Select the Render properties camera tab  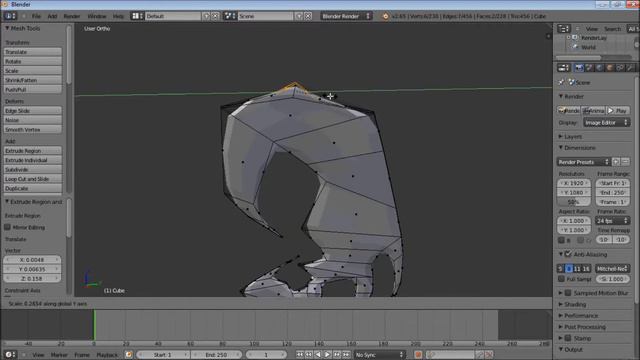click(579, 68)
